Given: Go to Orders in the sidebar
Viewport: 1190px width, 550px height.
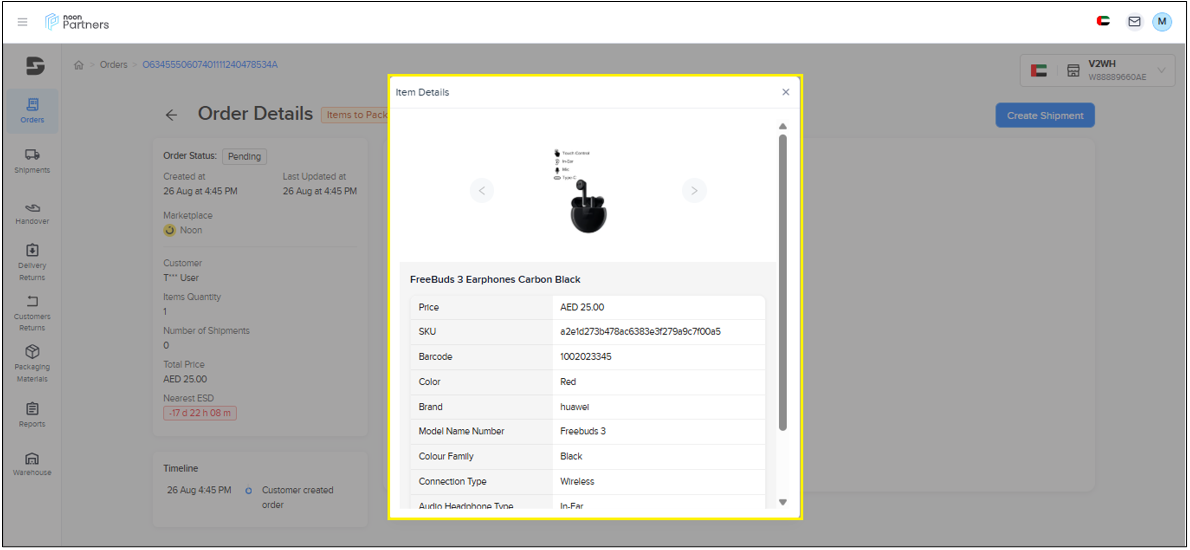Looking at the screenshot, I should pos(33,111).
